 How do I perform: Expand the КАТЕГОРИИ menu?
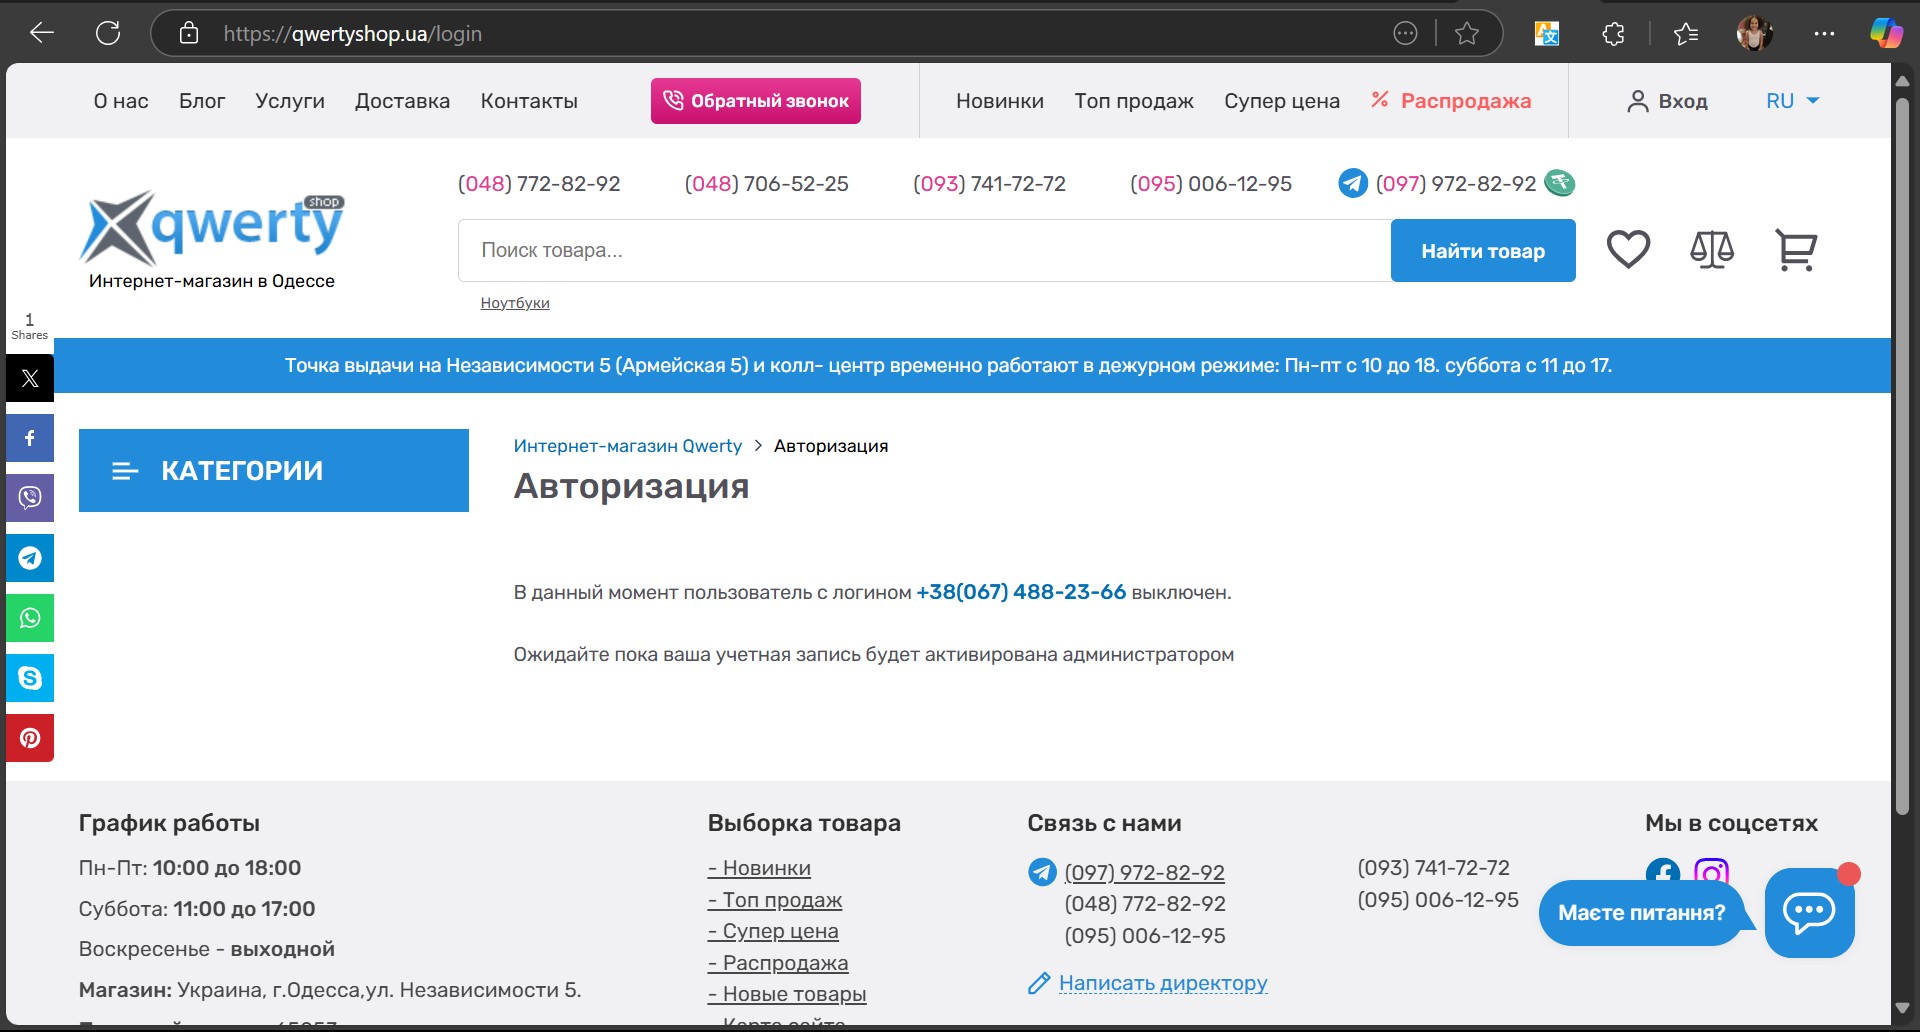click(273, 471)
